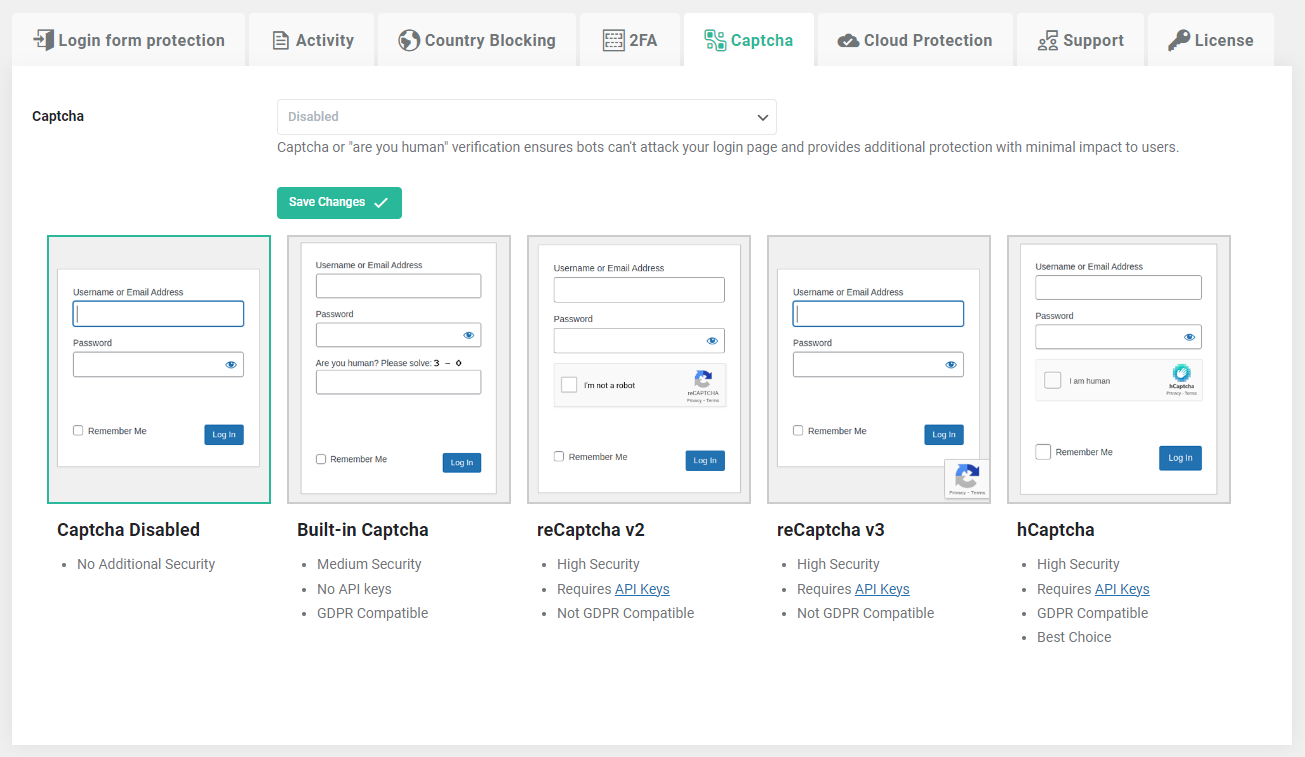Click the reCAPTCHA badge in reCaptcha v3 preview
The width and height of the screenshot is (1305, 757).
click(967, 479)
